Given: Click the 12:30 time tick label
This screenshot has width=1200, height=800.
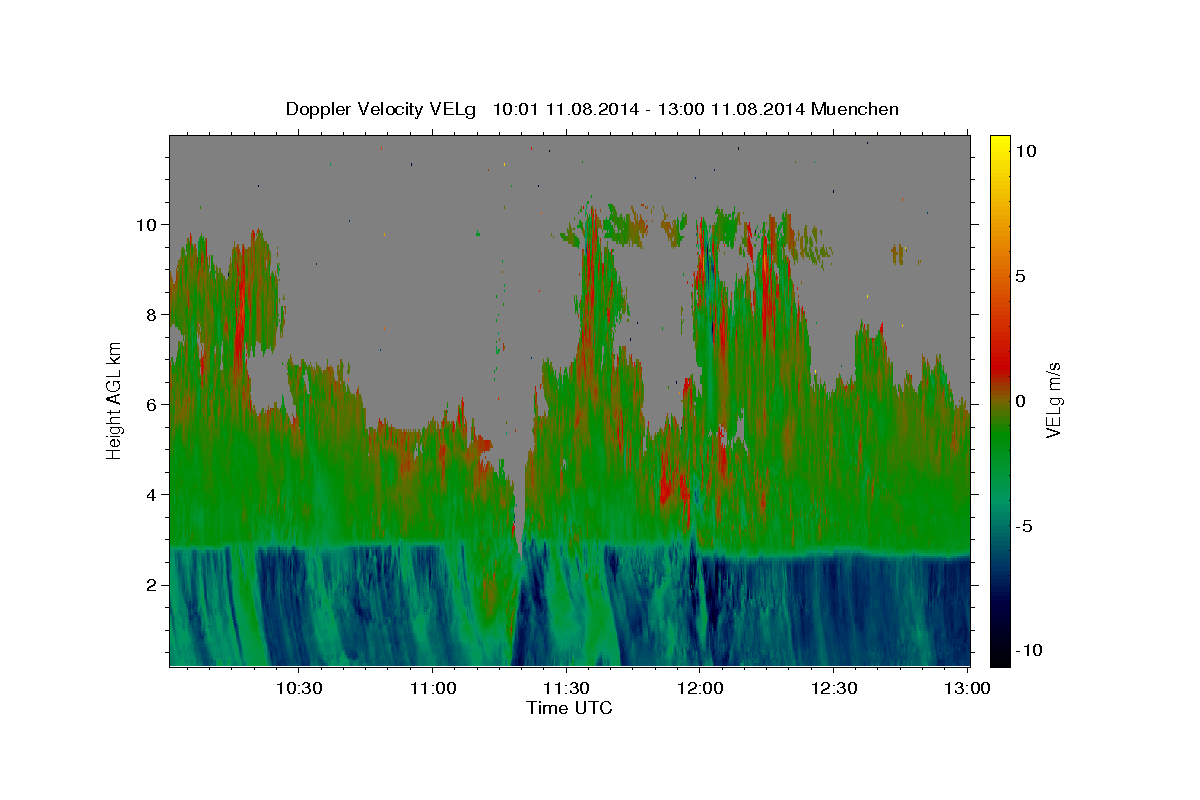Looking at the screenshot, I should [835, 688].
